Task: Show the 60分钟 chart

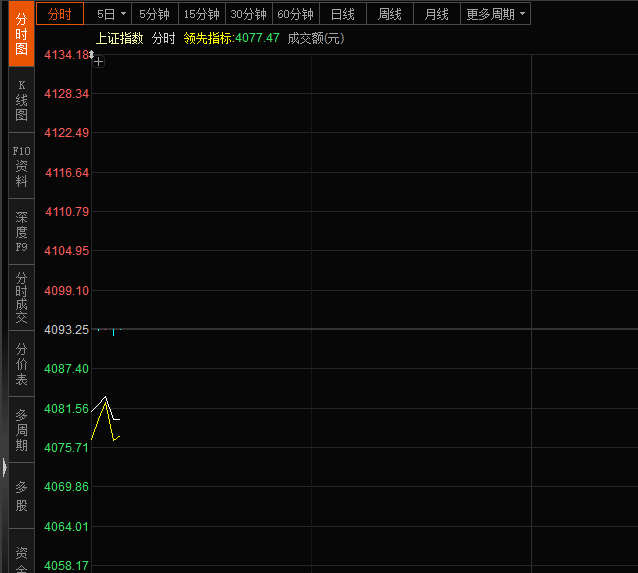Action: pyautogui.click(x=295, y=14)
